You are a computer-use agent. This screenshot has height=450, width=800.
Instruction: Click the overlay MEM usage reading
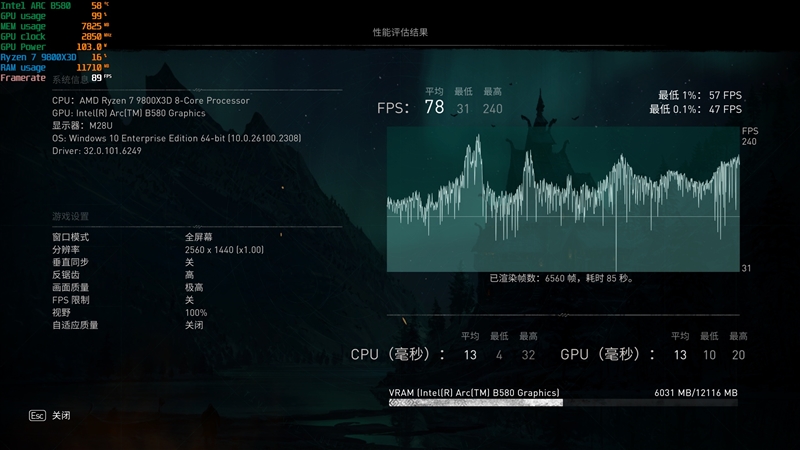(55, 26)
